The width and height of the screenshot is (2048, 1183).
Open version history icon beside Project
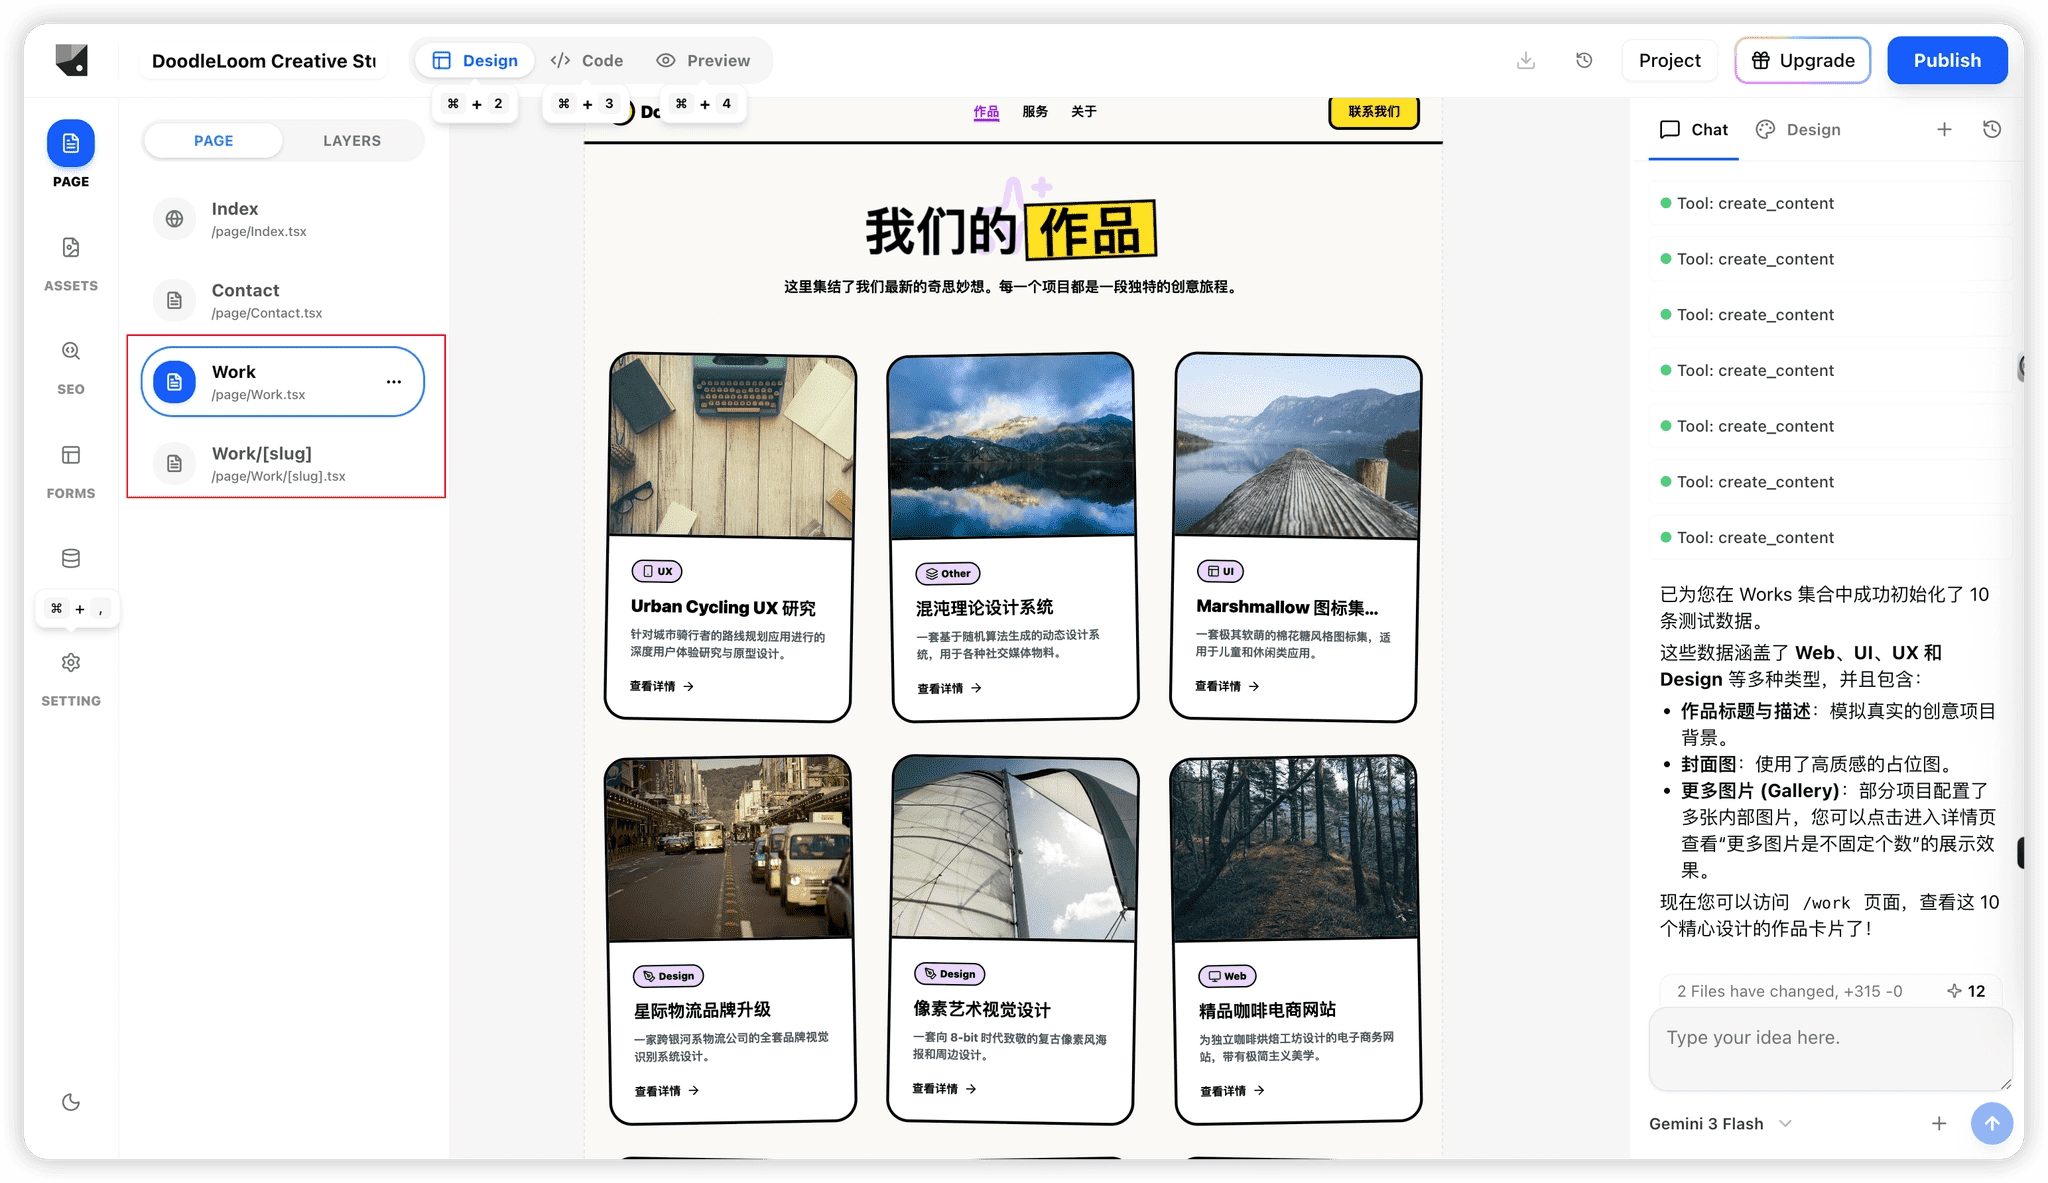click(1584, 61)
